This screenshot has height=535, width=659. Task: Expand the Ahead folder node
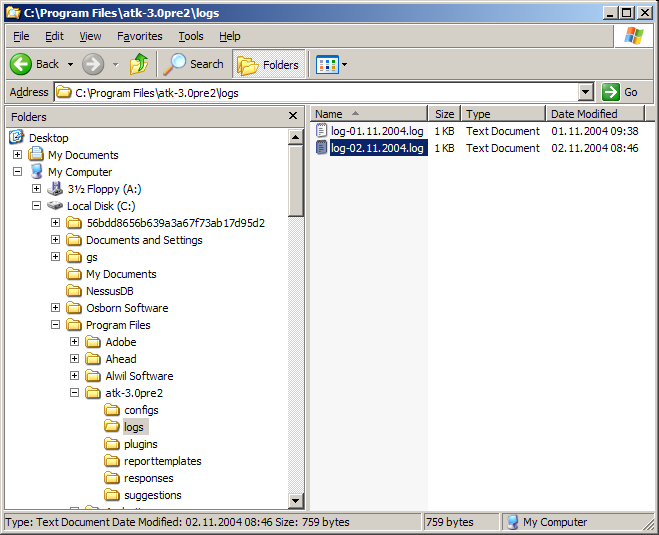(x=74, y=358)
